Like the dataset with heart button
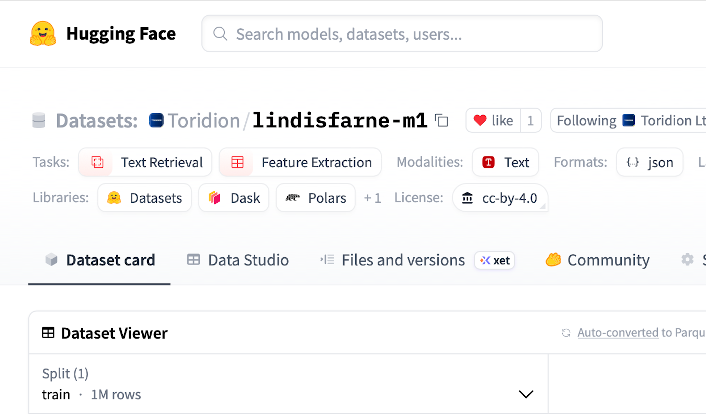 click(493, 120)
